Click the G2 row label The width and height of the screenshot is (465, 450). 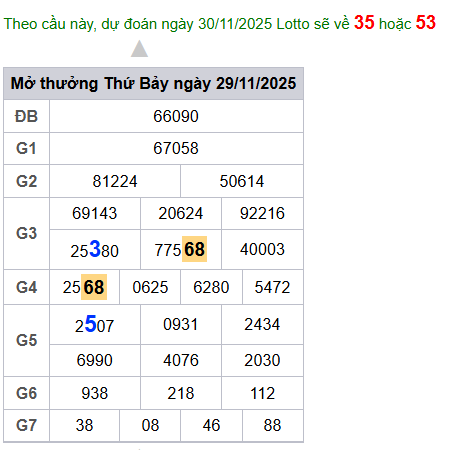coord(26,181)
